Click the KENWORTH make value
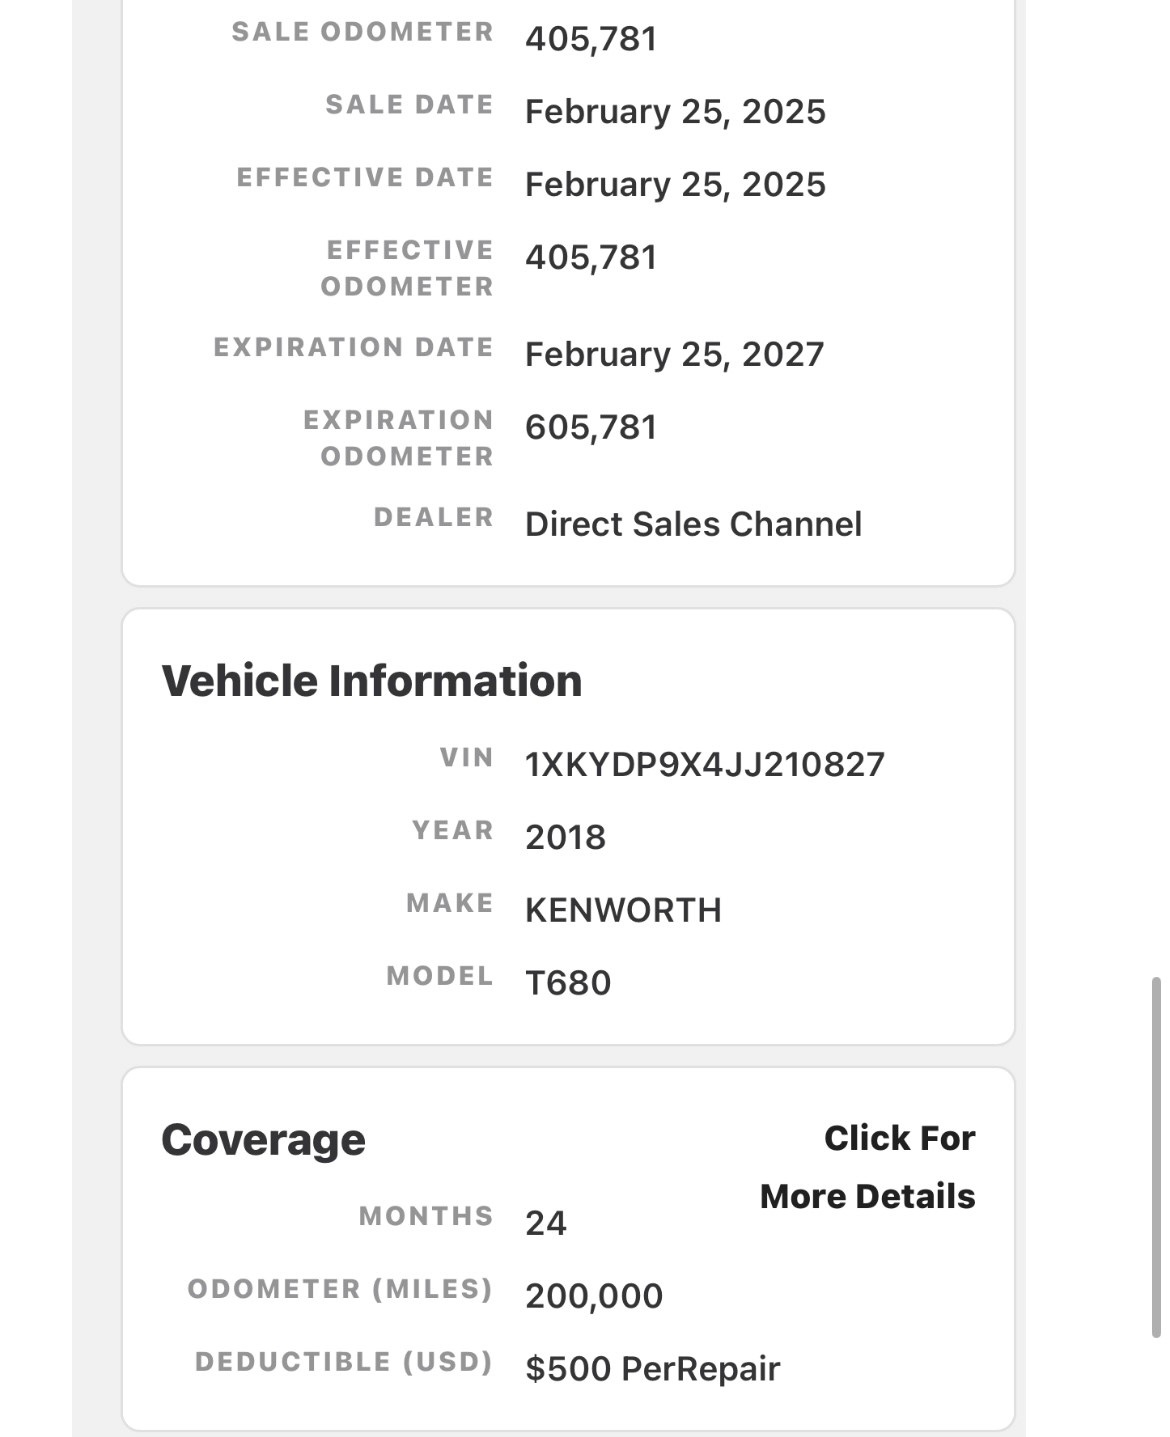Viewport: 1170px width, 1437px height. pyautogui.click(x=623, y=910)
